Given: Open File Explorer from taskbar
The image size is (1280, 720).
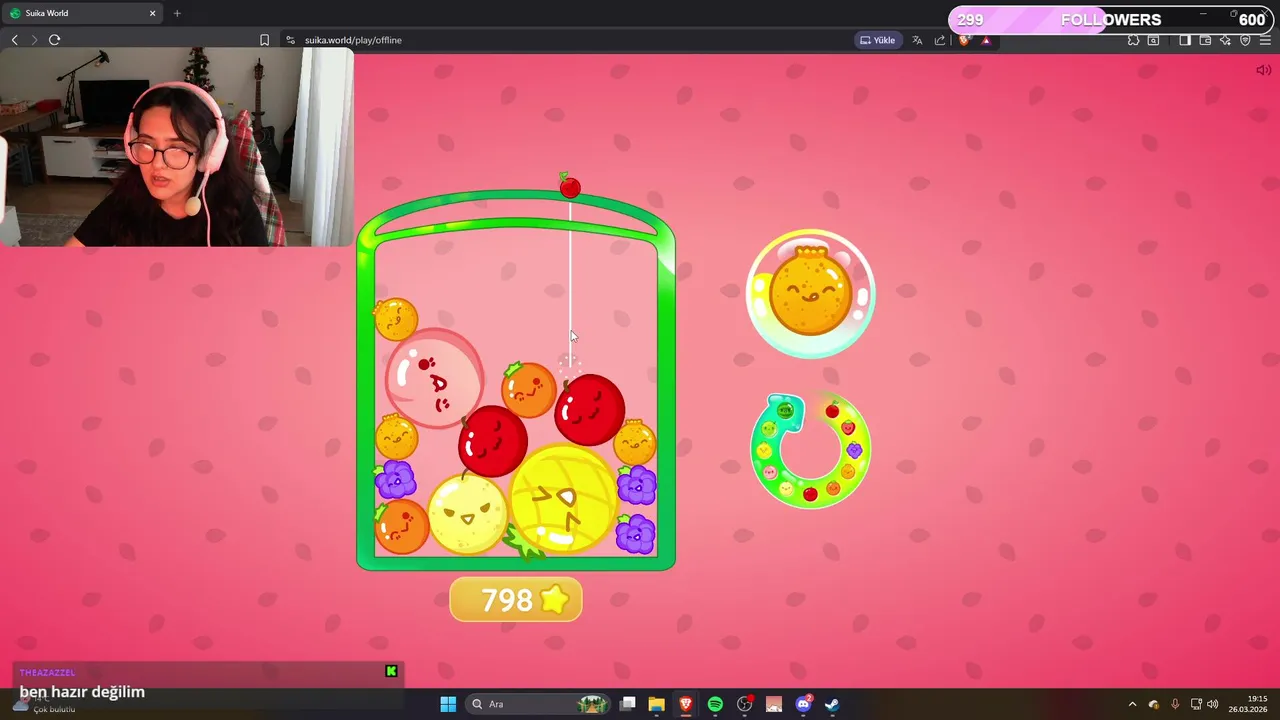Looking at the screenshot, I should click(x=656, y=704).
